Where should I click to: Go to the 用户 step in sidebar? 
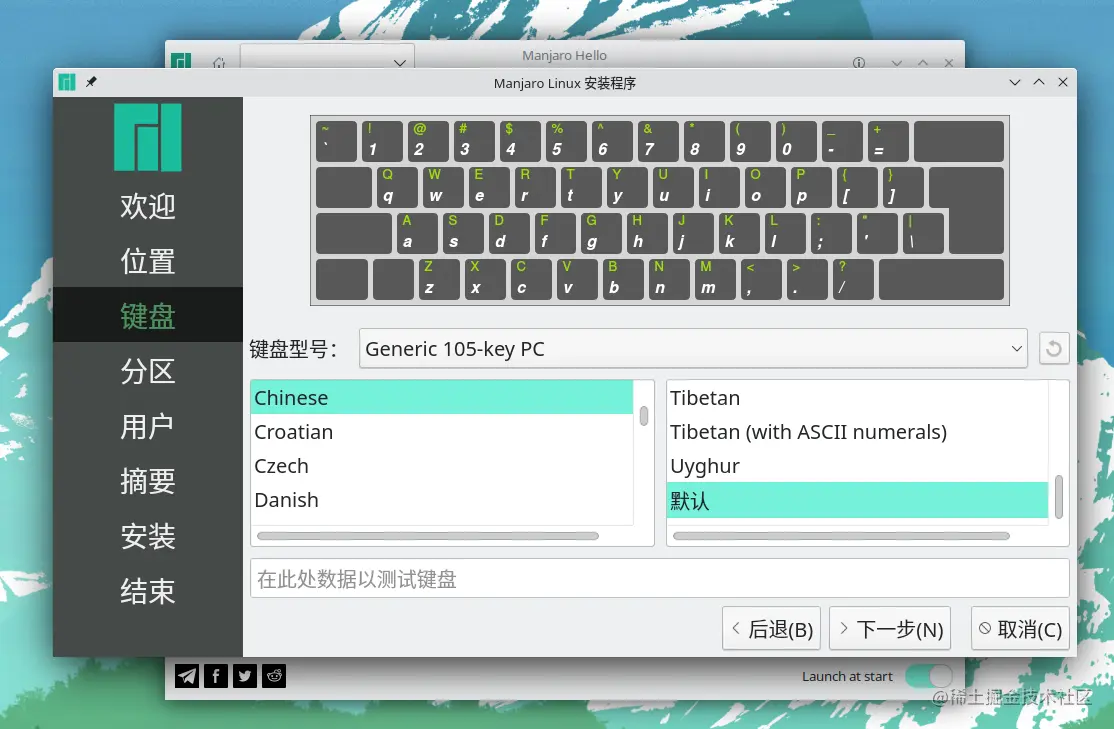coord(148,426)
